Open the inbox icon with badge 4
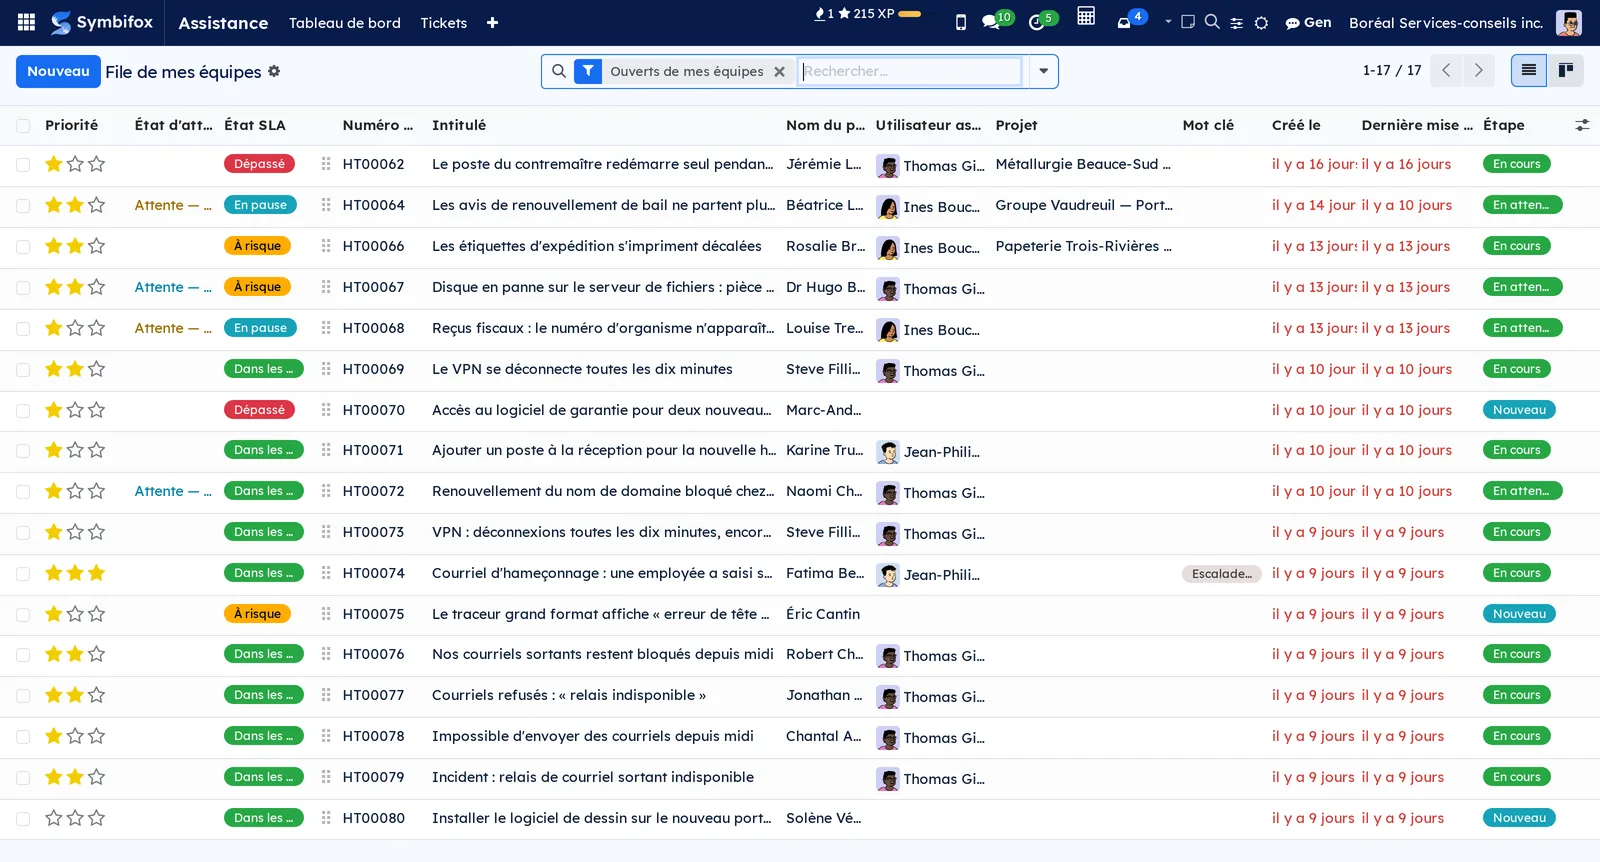This screenshot has width=1600, height=862. [1129, 21]
